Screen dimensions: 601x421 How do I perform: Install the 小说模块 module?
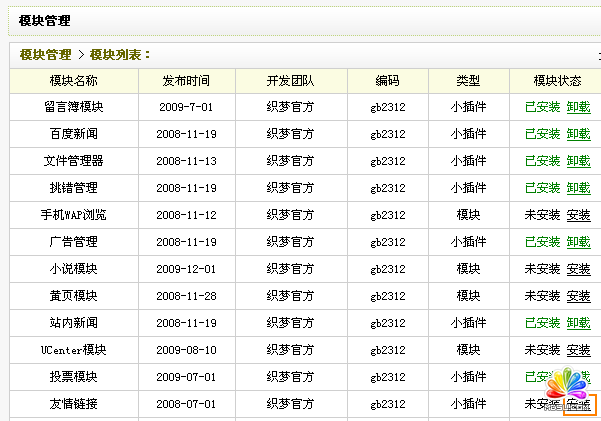(x=578, y=269)
